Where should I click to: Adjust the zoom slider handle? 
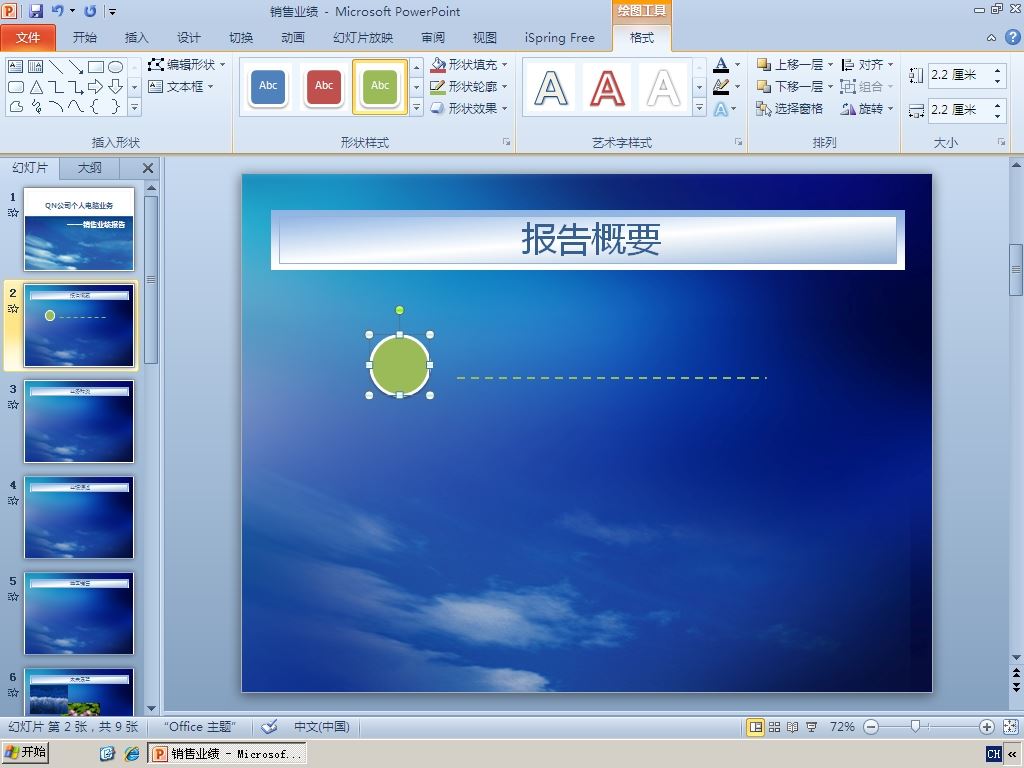click(915, 727)
